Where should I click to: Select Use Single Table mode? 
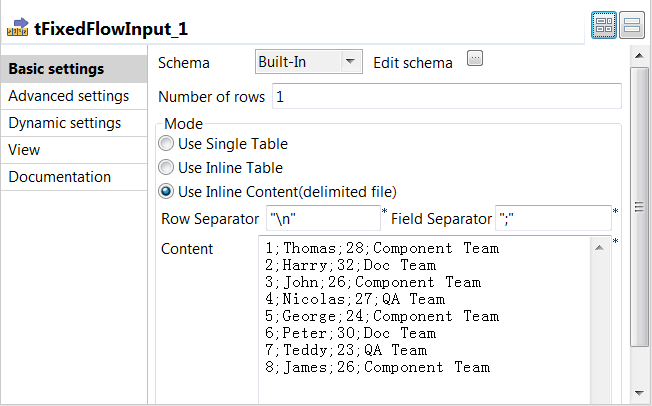pyautogui.click(x=166, y=144)
